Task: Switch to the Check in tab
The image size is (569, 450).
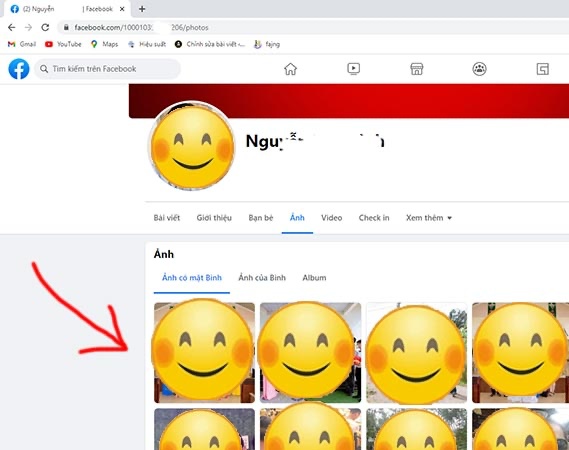Action: pos(374,218)
